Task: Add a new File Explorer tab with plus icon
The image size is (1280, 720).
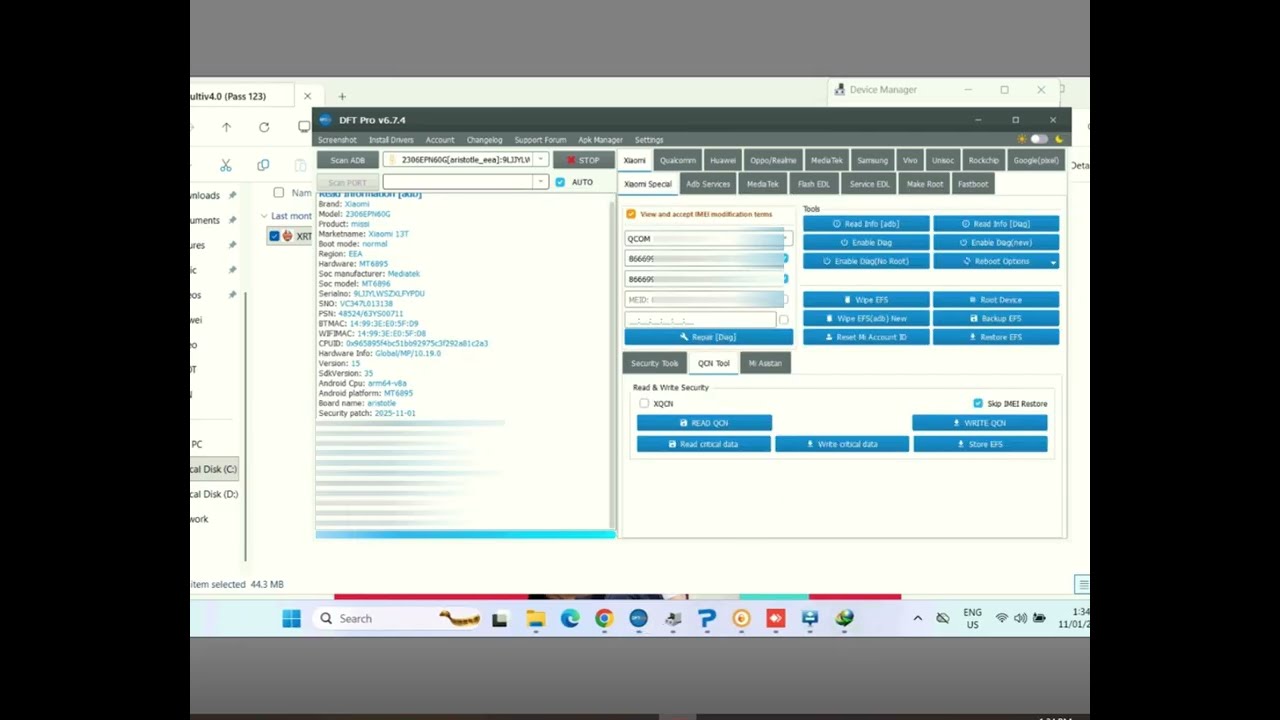Action: click(342, 96)
